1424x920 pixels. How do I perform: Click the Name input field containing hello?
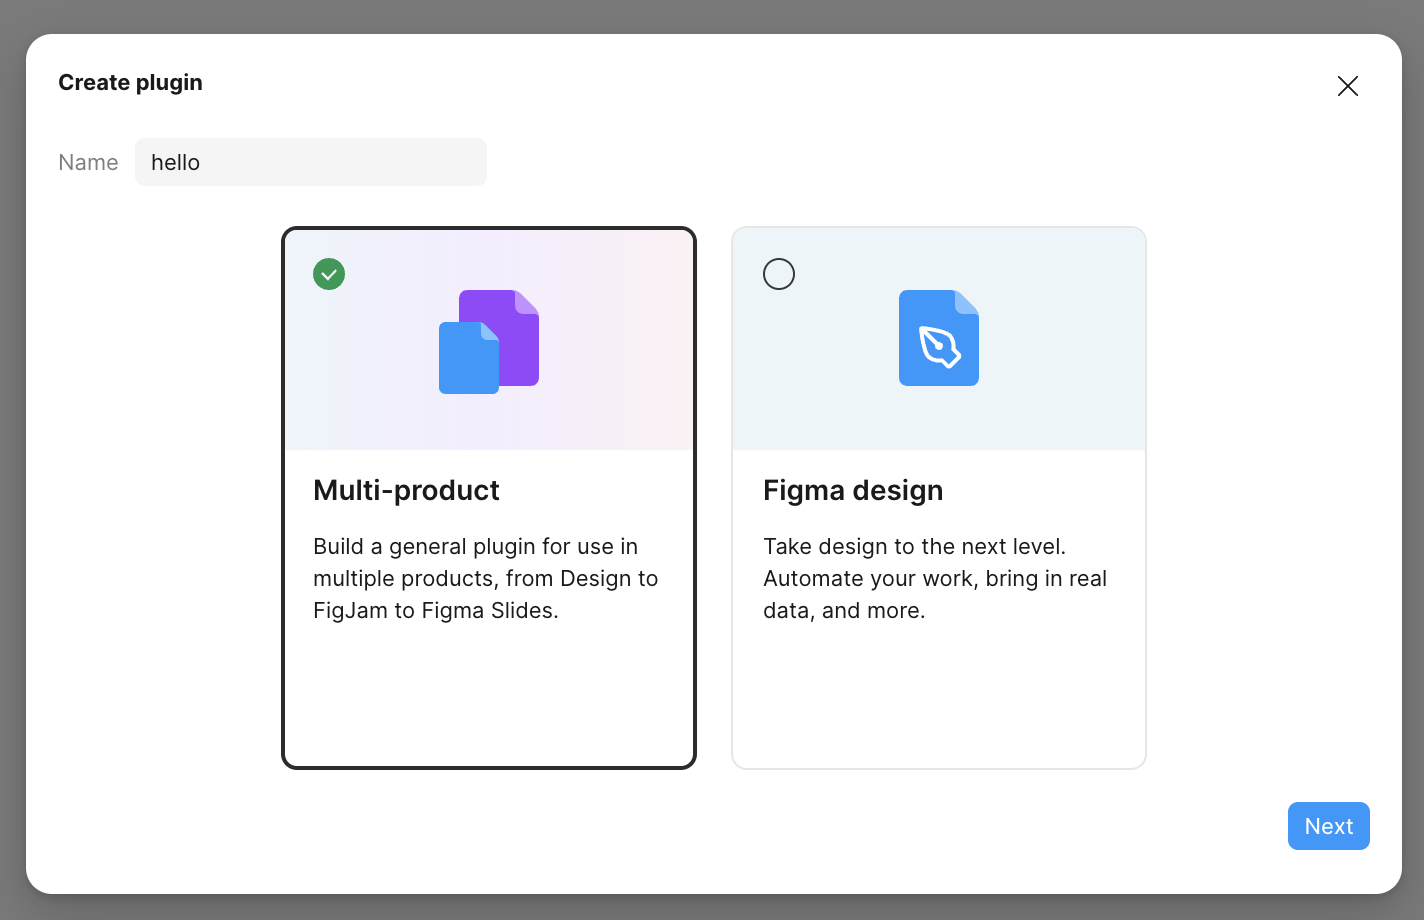(311, 162)
